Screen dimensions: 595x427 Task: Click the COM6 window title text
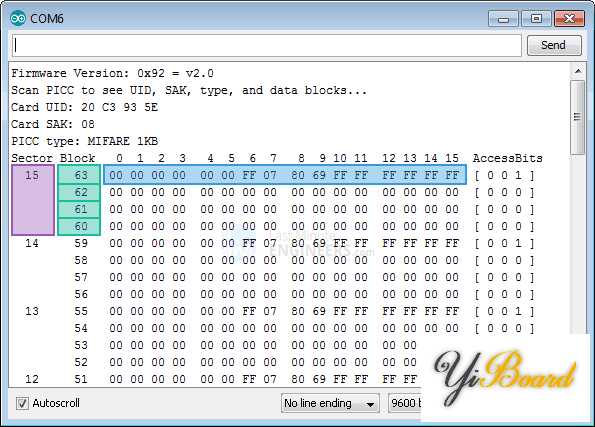click(x=47, y=19)
